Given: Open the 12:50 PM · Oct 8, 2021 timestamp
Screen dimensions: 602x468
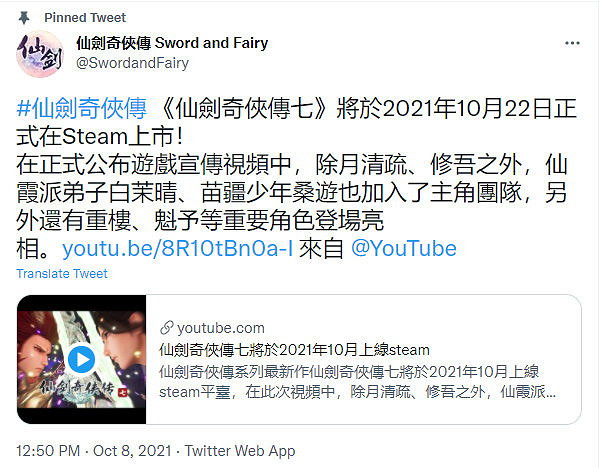Looking at the screenshot, I should 94,450.
